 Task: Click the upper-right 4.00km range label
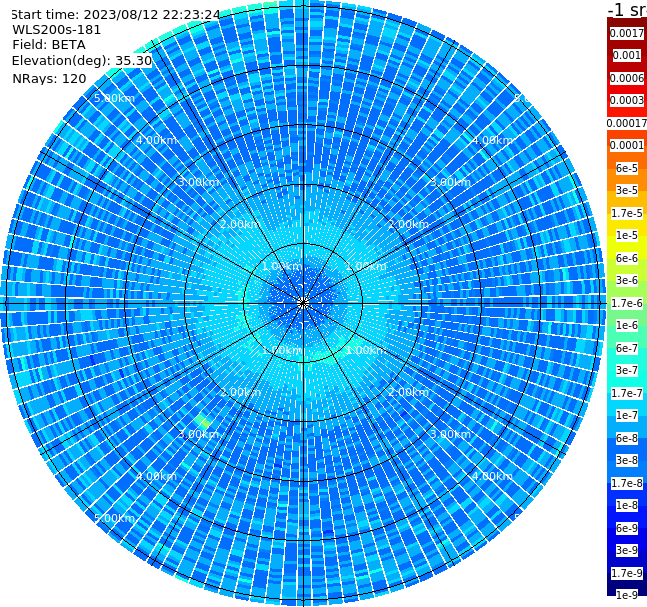pyautogui.click(x=492, y=140)
